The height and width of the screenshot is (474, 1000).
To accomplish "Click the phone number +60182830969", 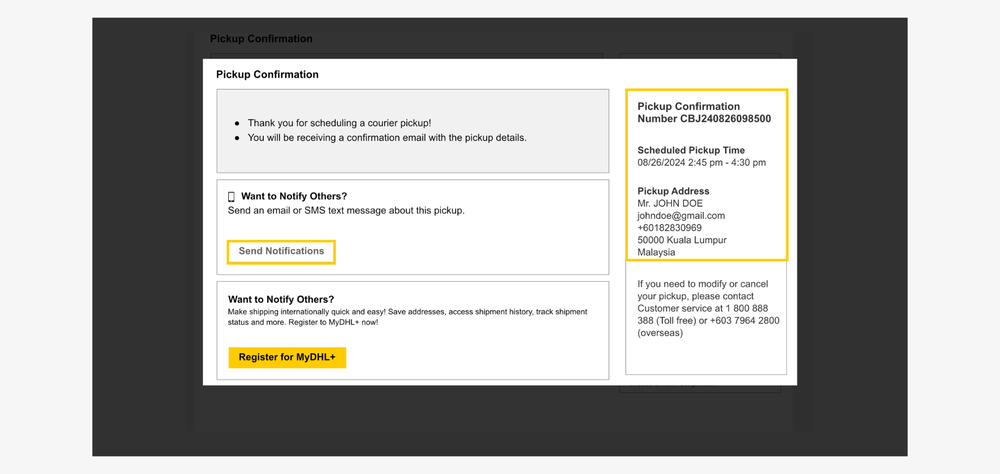I will (669, 228).
